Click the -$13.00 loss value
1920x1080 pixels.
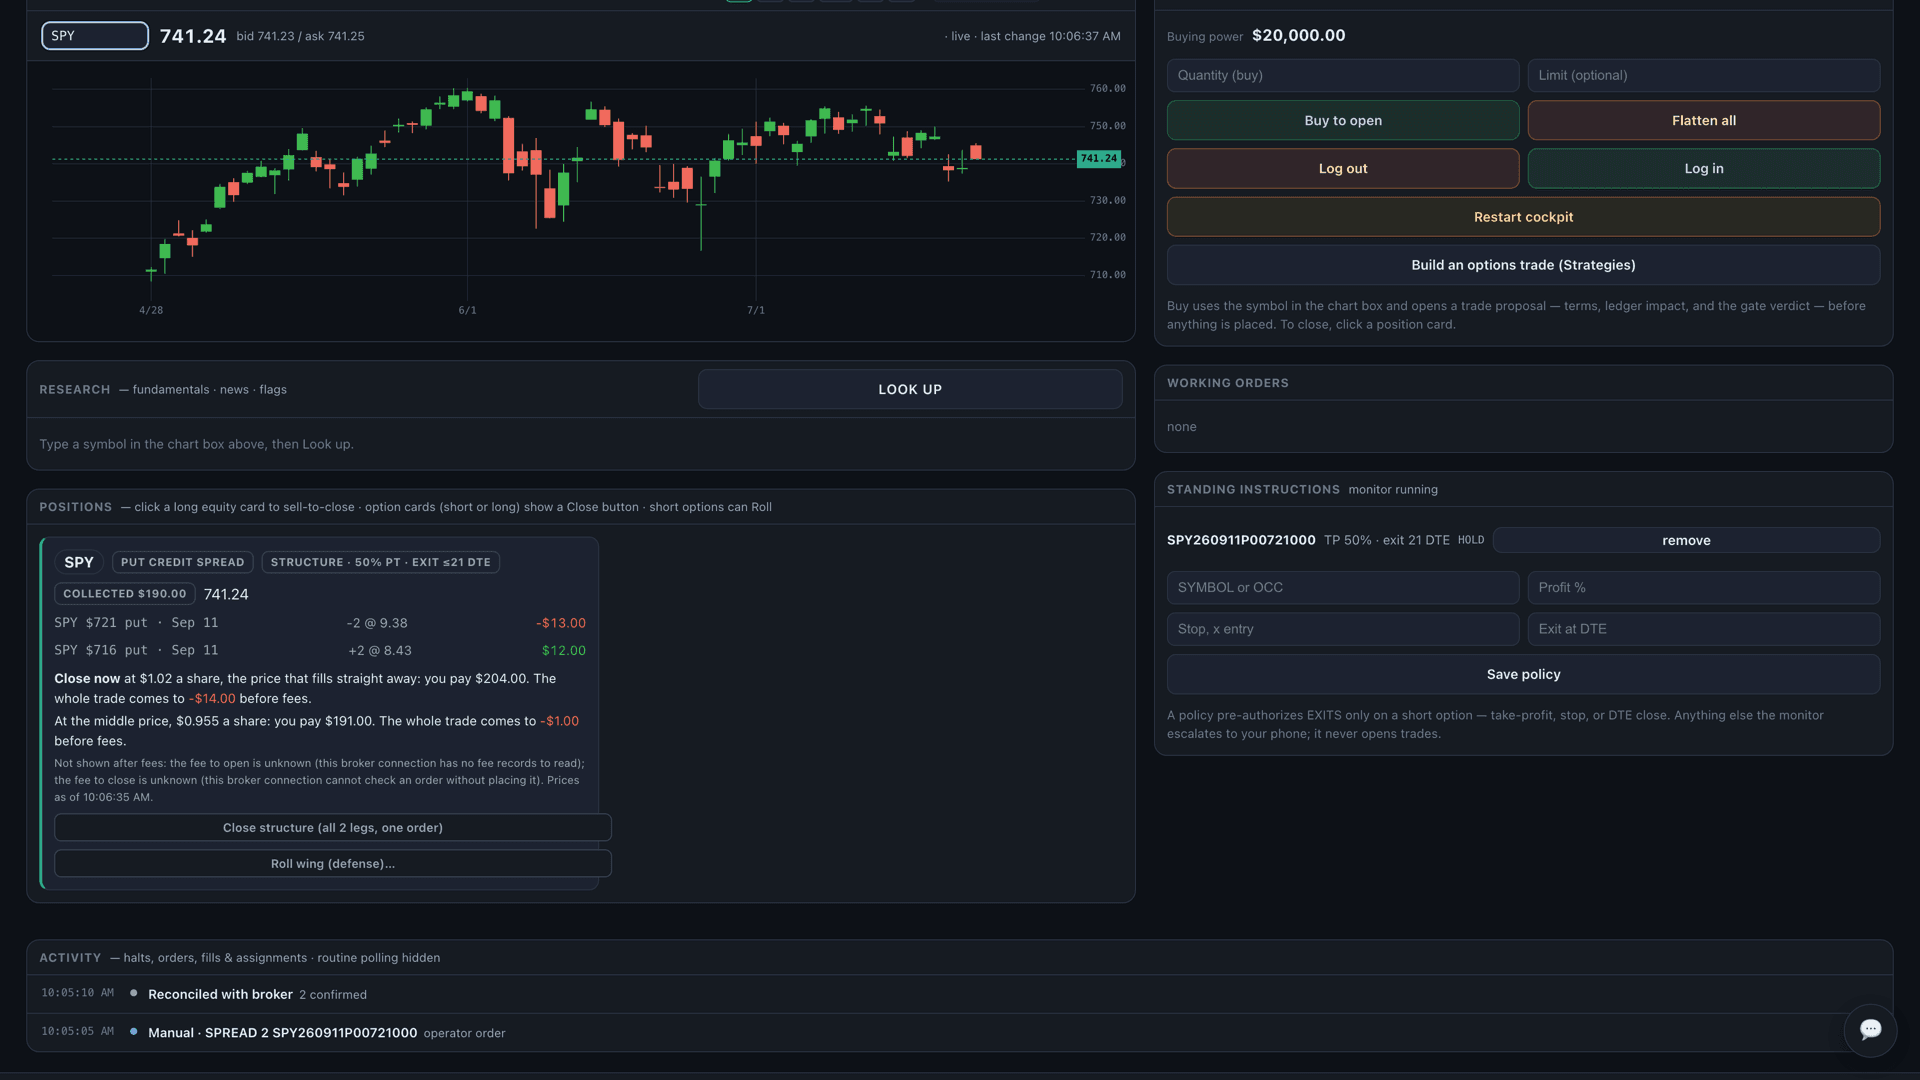click(x=561, y=623)
